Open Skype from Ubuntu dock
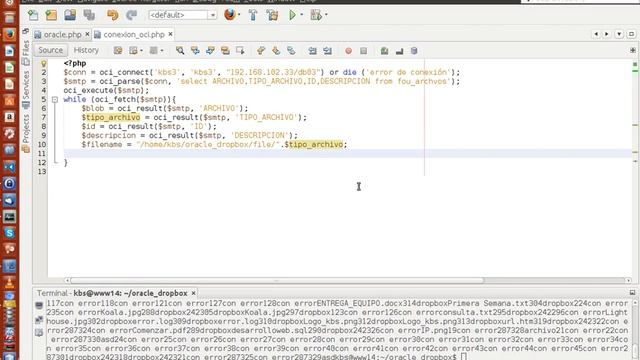This screenshot has height=360, width=640. pos(9,233)
